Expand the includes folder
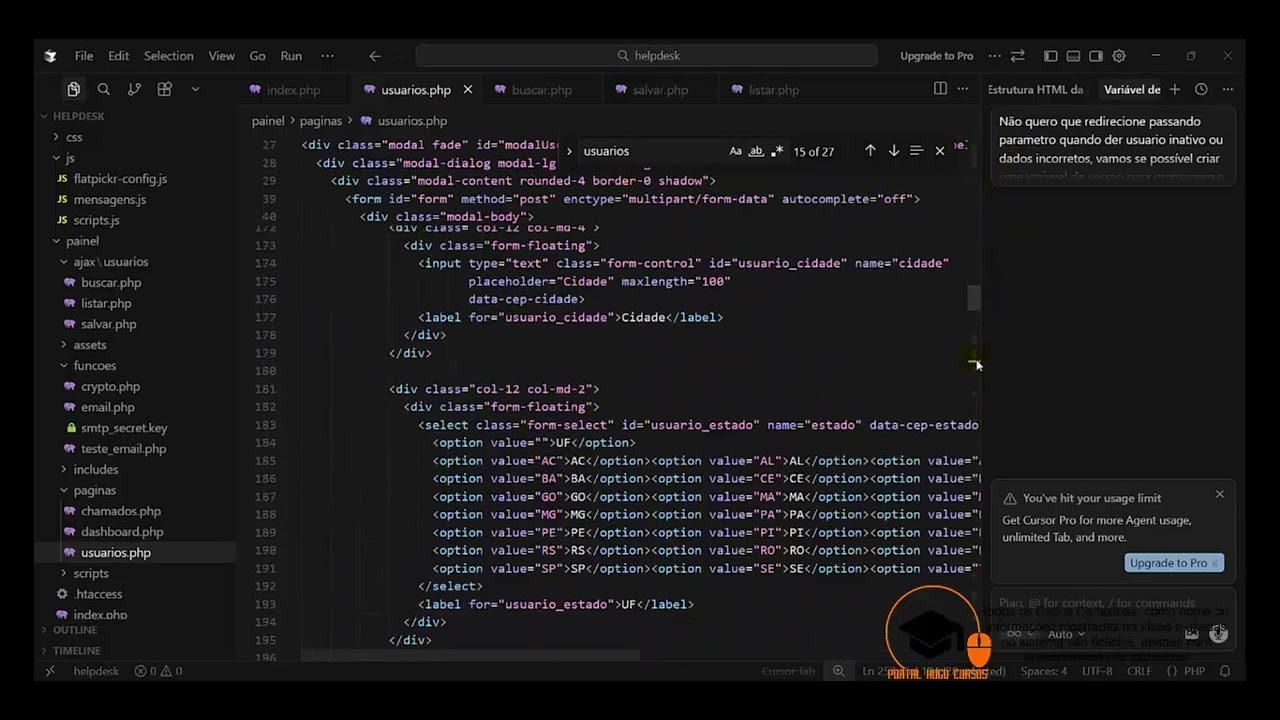The width and height of the screenshot is (1280, 720). pyautogui.click(x=95, y=470)
